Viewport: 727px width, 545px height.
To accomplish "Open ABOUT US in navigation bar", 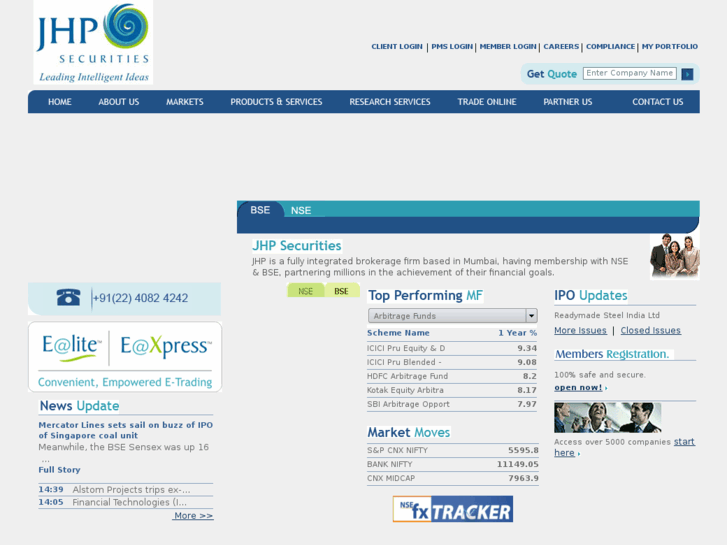I will (119, 102).
